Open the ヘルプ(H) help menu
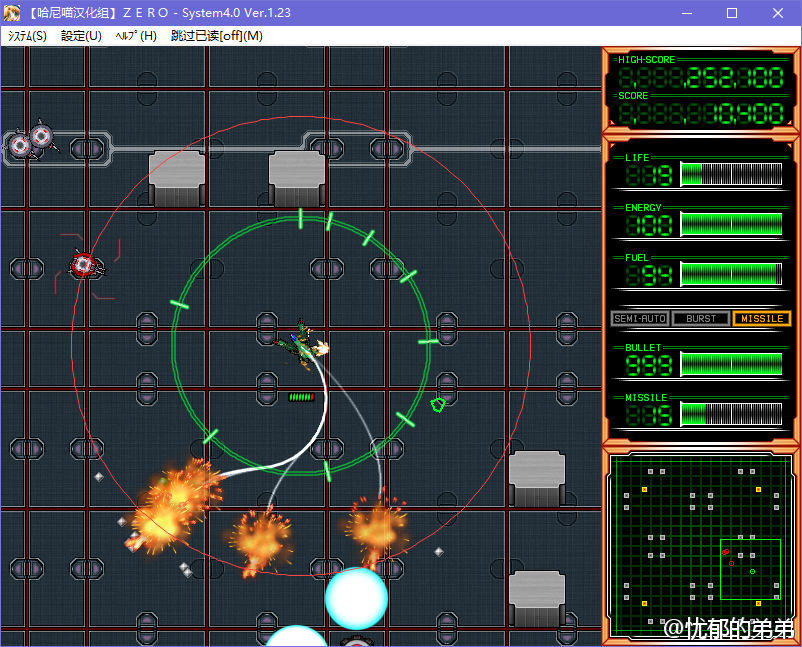 click(x=136, y=36)
